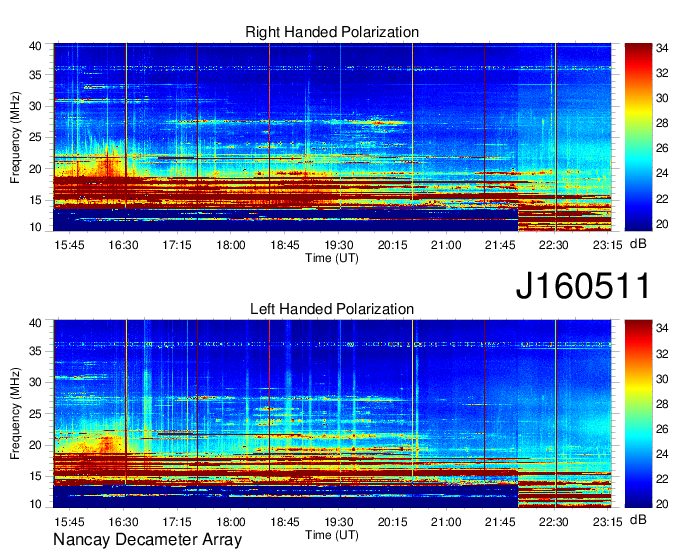Click the 23:15 time tick under the Left Handed plot

coord(608,521)
